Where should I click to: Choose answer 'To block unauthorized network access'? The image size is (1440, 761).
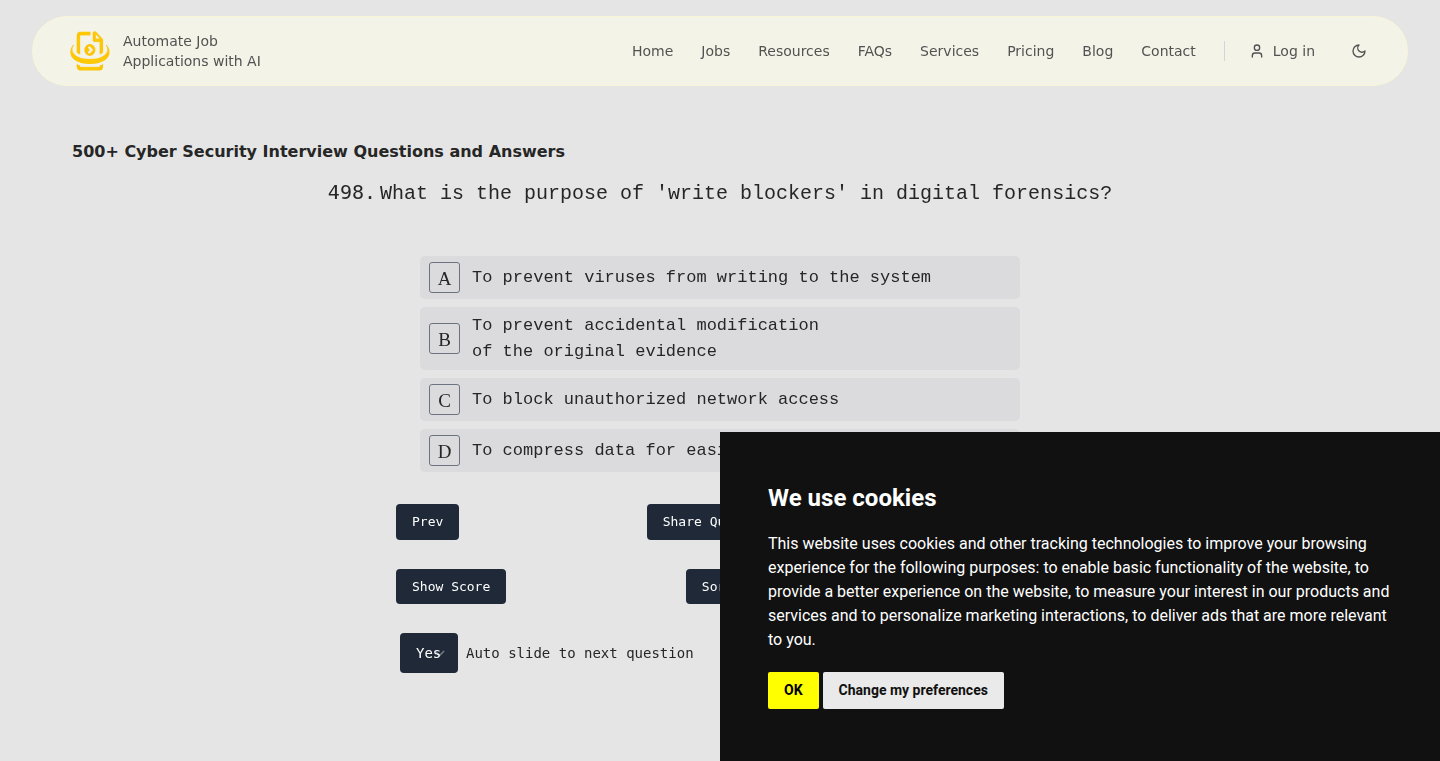720,399
